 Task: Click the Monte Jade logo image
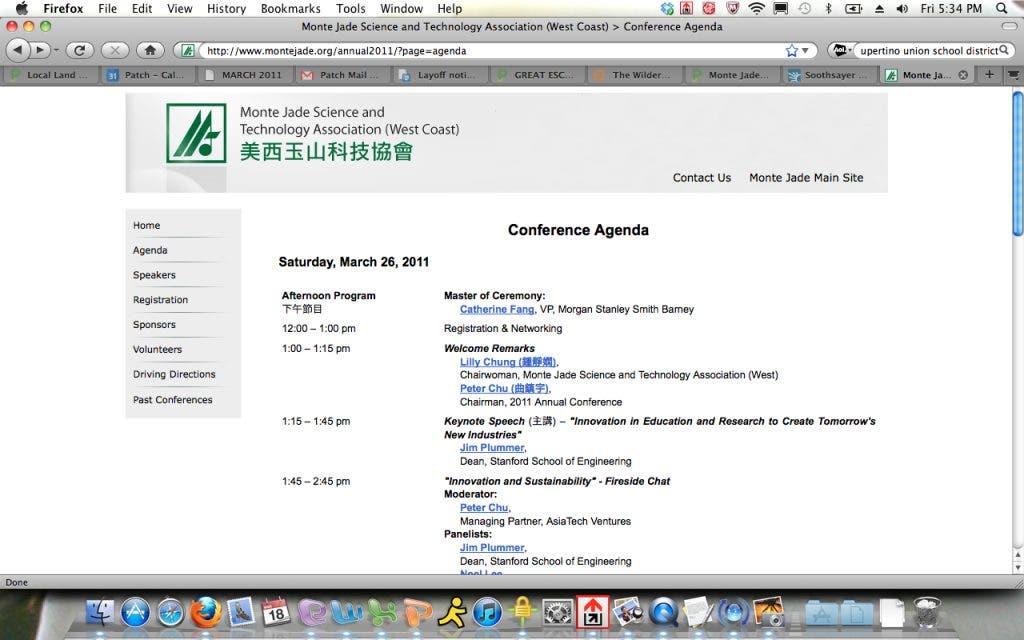click(x=196, y=133)
